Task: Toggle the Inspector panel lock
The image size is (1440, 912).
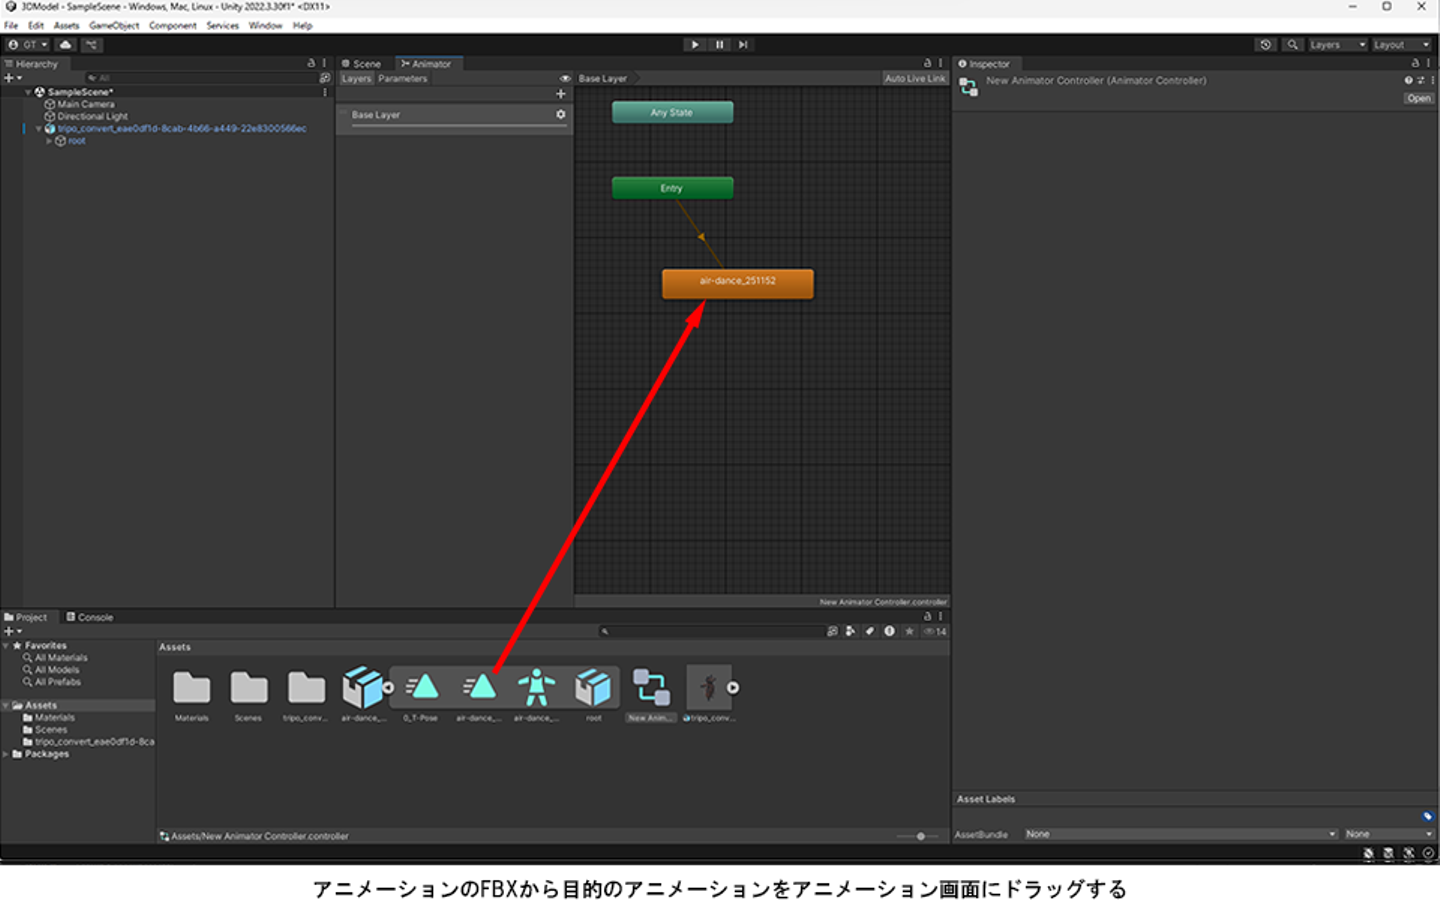Action: pos(1415,63)
